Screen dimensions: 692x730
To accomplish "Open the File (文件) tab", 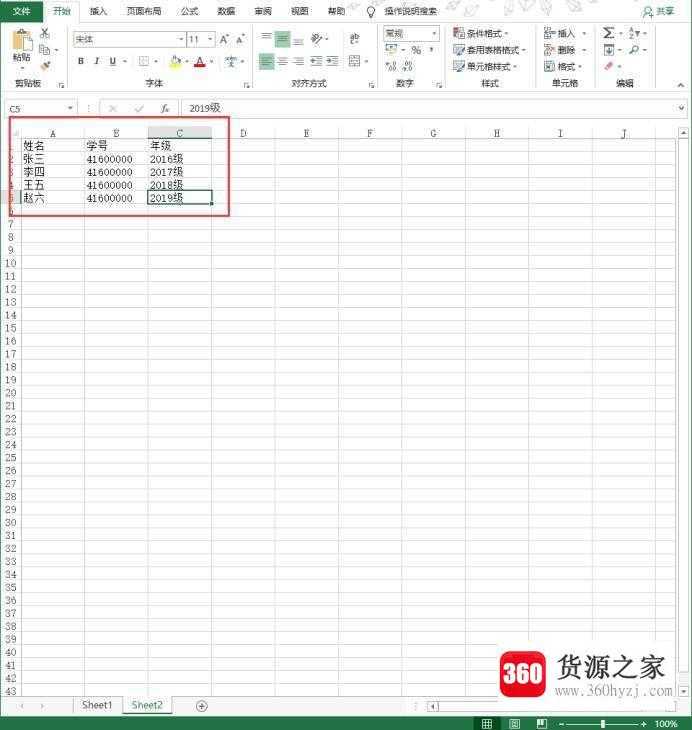I will tap(21, 11).
